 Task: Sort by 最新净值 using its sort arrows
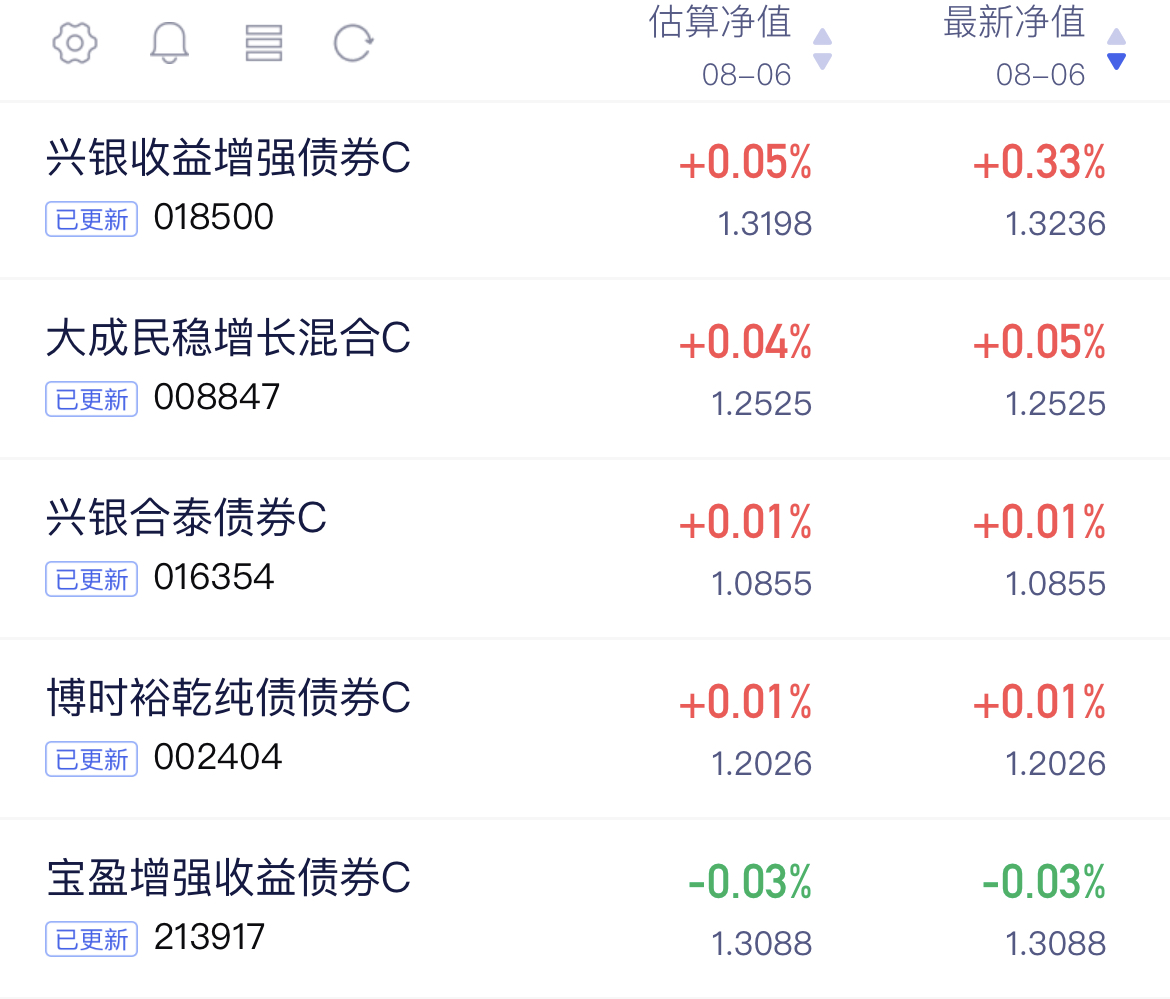pos(1116,49)
